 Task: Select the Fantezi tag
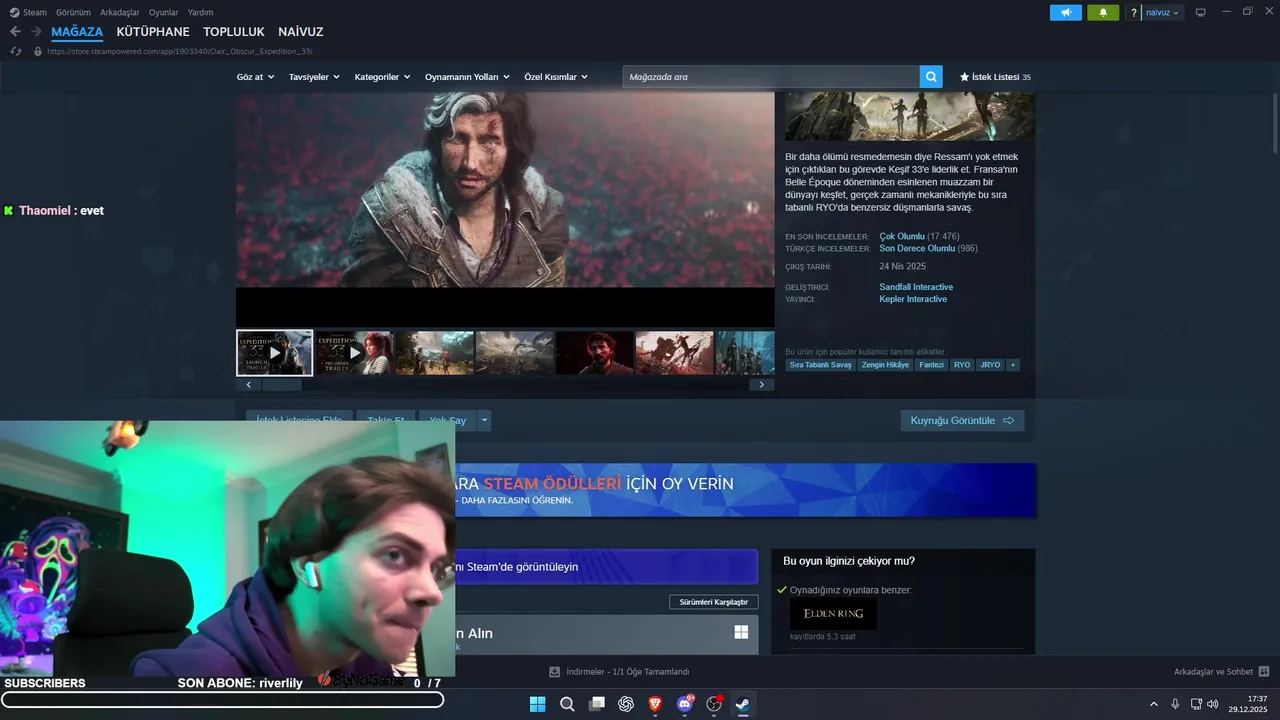[931, 365]
